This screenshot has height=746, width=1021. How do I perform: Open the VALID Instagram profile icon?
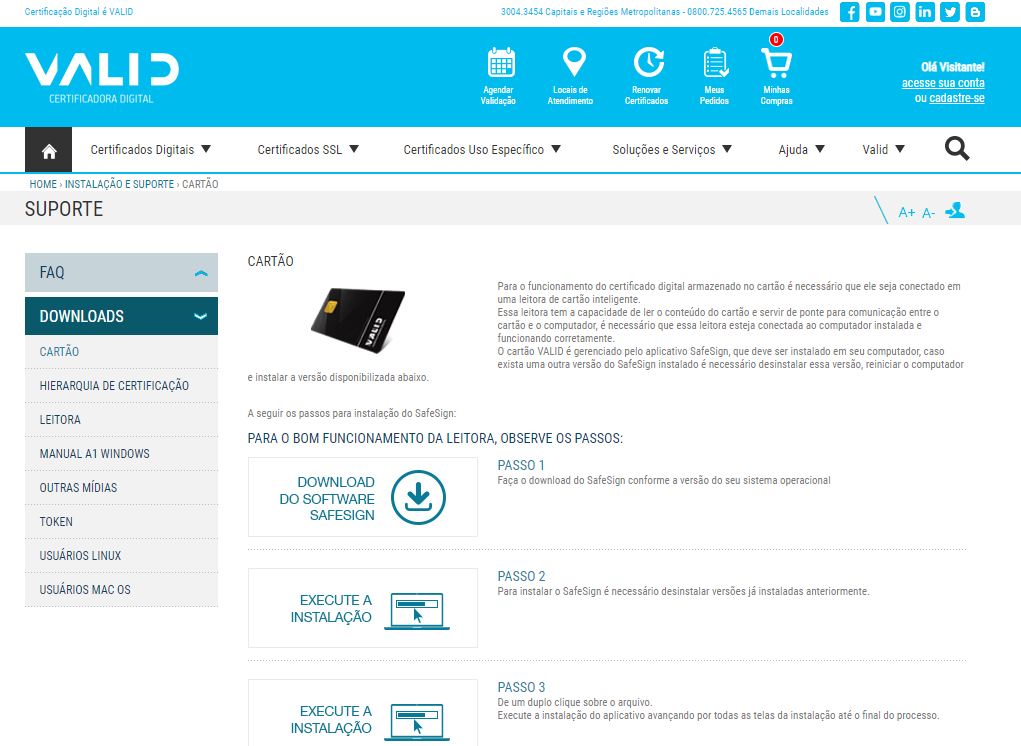(900, 12)
